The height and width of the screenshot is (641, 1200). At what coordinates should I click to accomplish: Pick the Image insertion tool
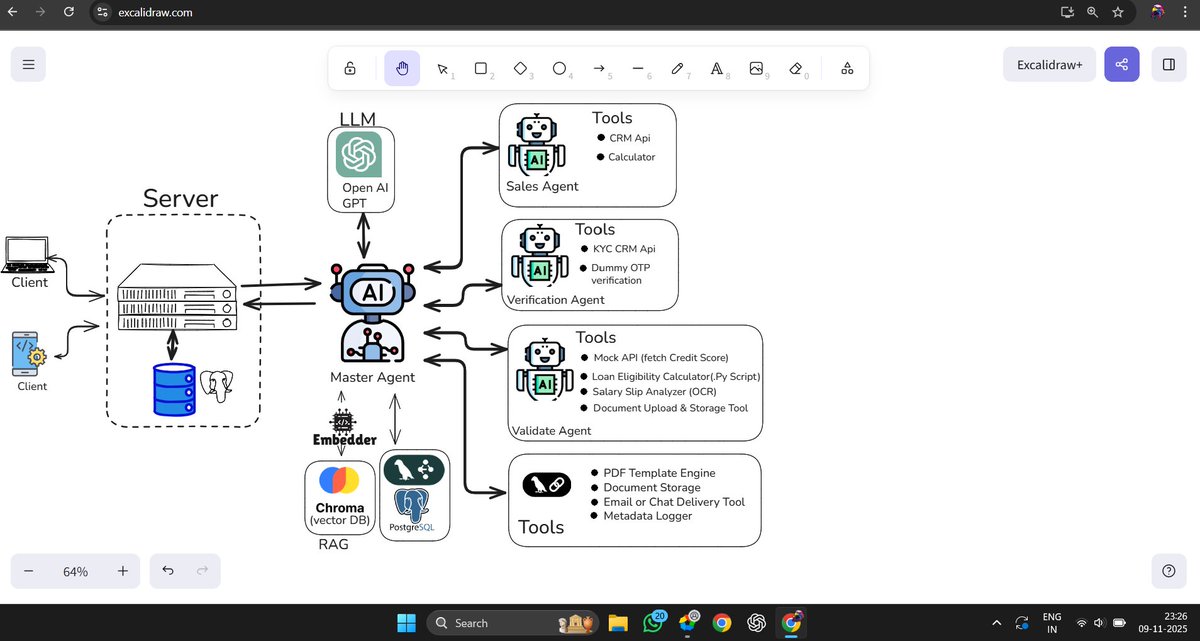(x=756, y=67)
